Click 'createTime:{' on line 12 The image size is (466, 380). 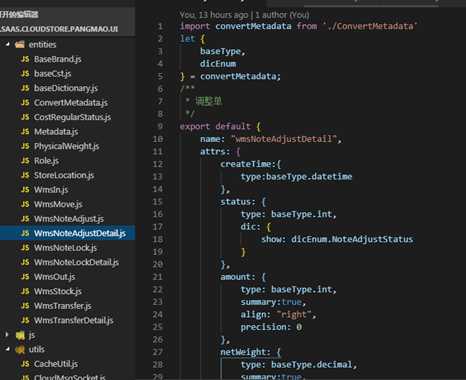(250, 164)
